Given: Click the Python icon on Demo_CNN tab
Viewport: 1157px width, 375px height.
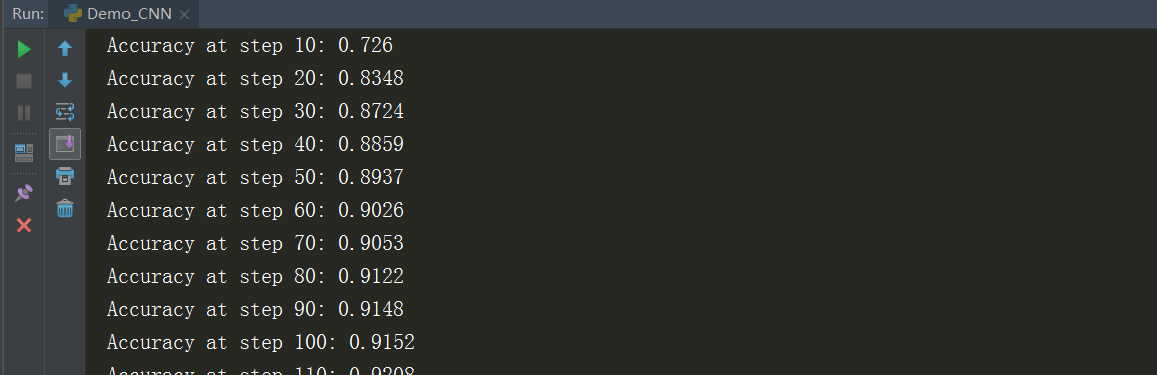Looking at the screenshot, I should (72, 13).
